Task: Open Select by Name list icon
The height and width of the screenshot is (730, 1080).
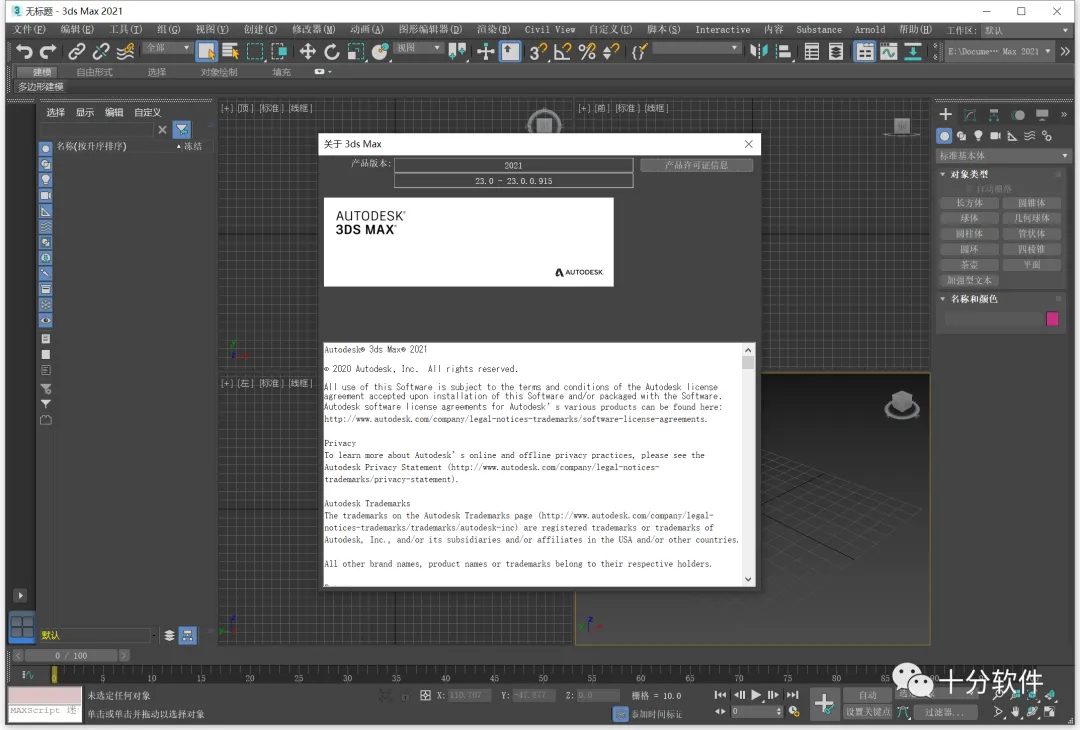Action: click(x=230, y=52)
